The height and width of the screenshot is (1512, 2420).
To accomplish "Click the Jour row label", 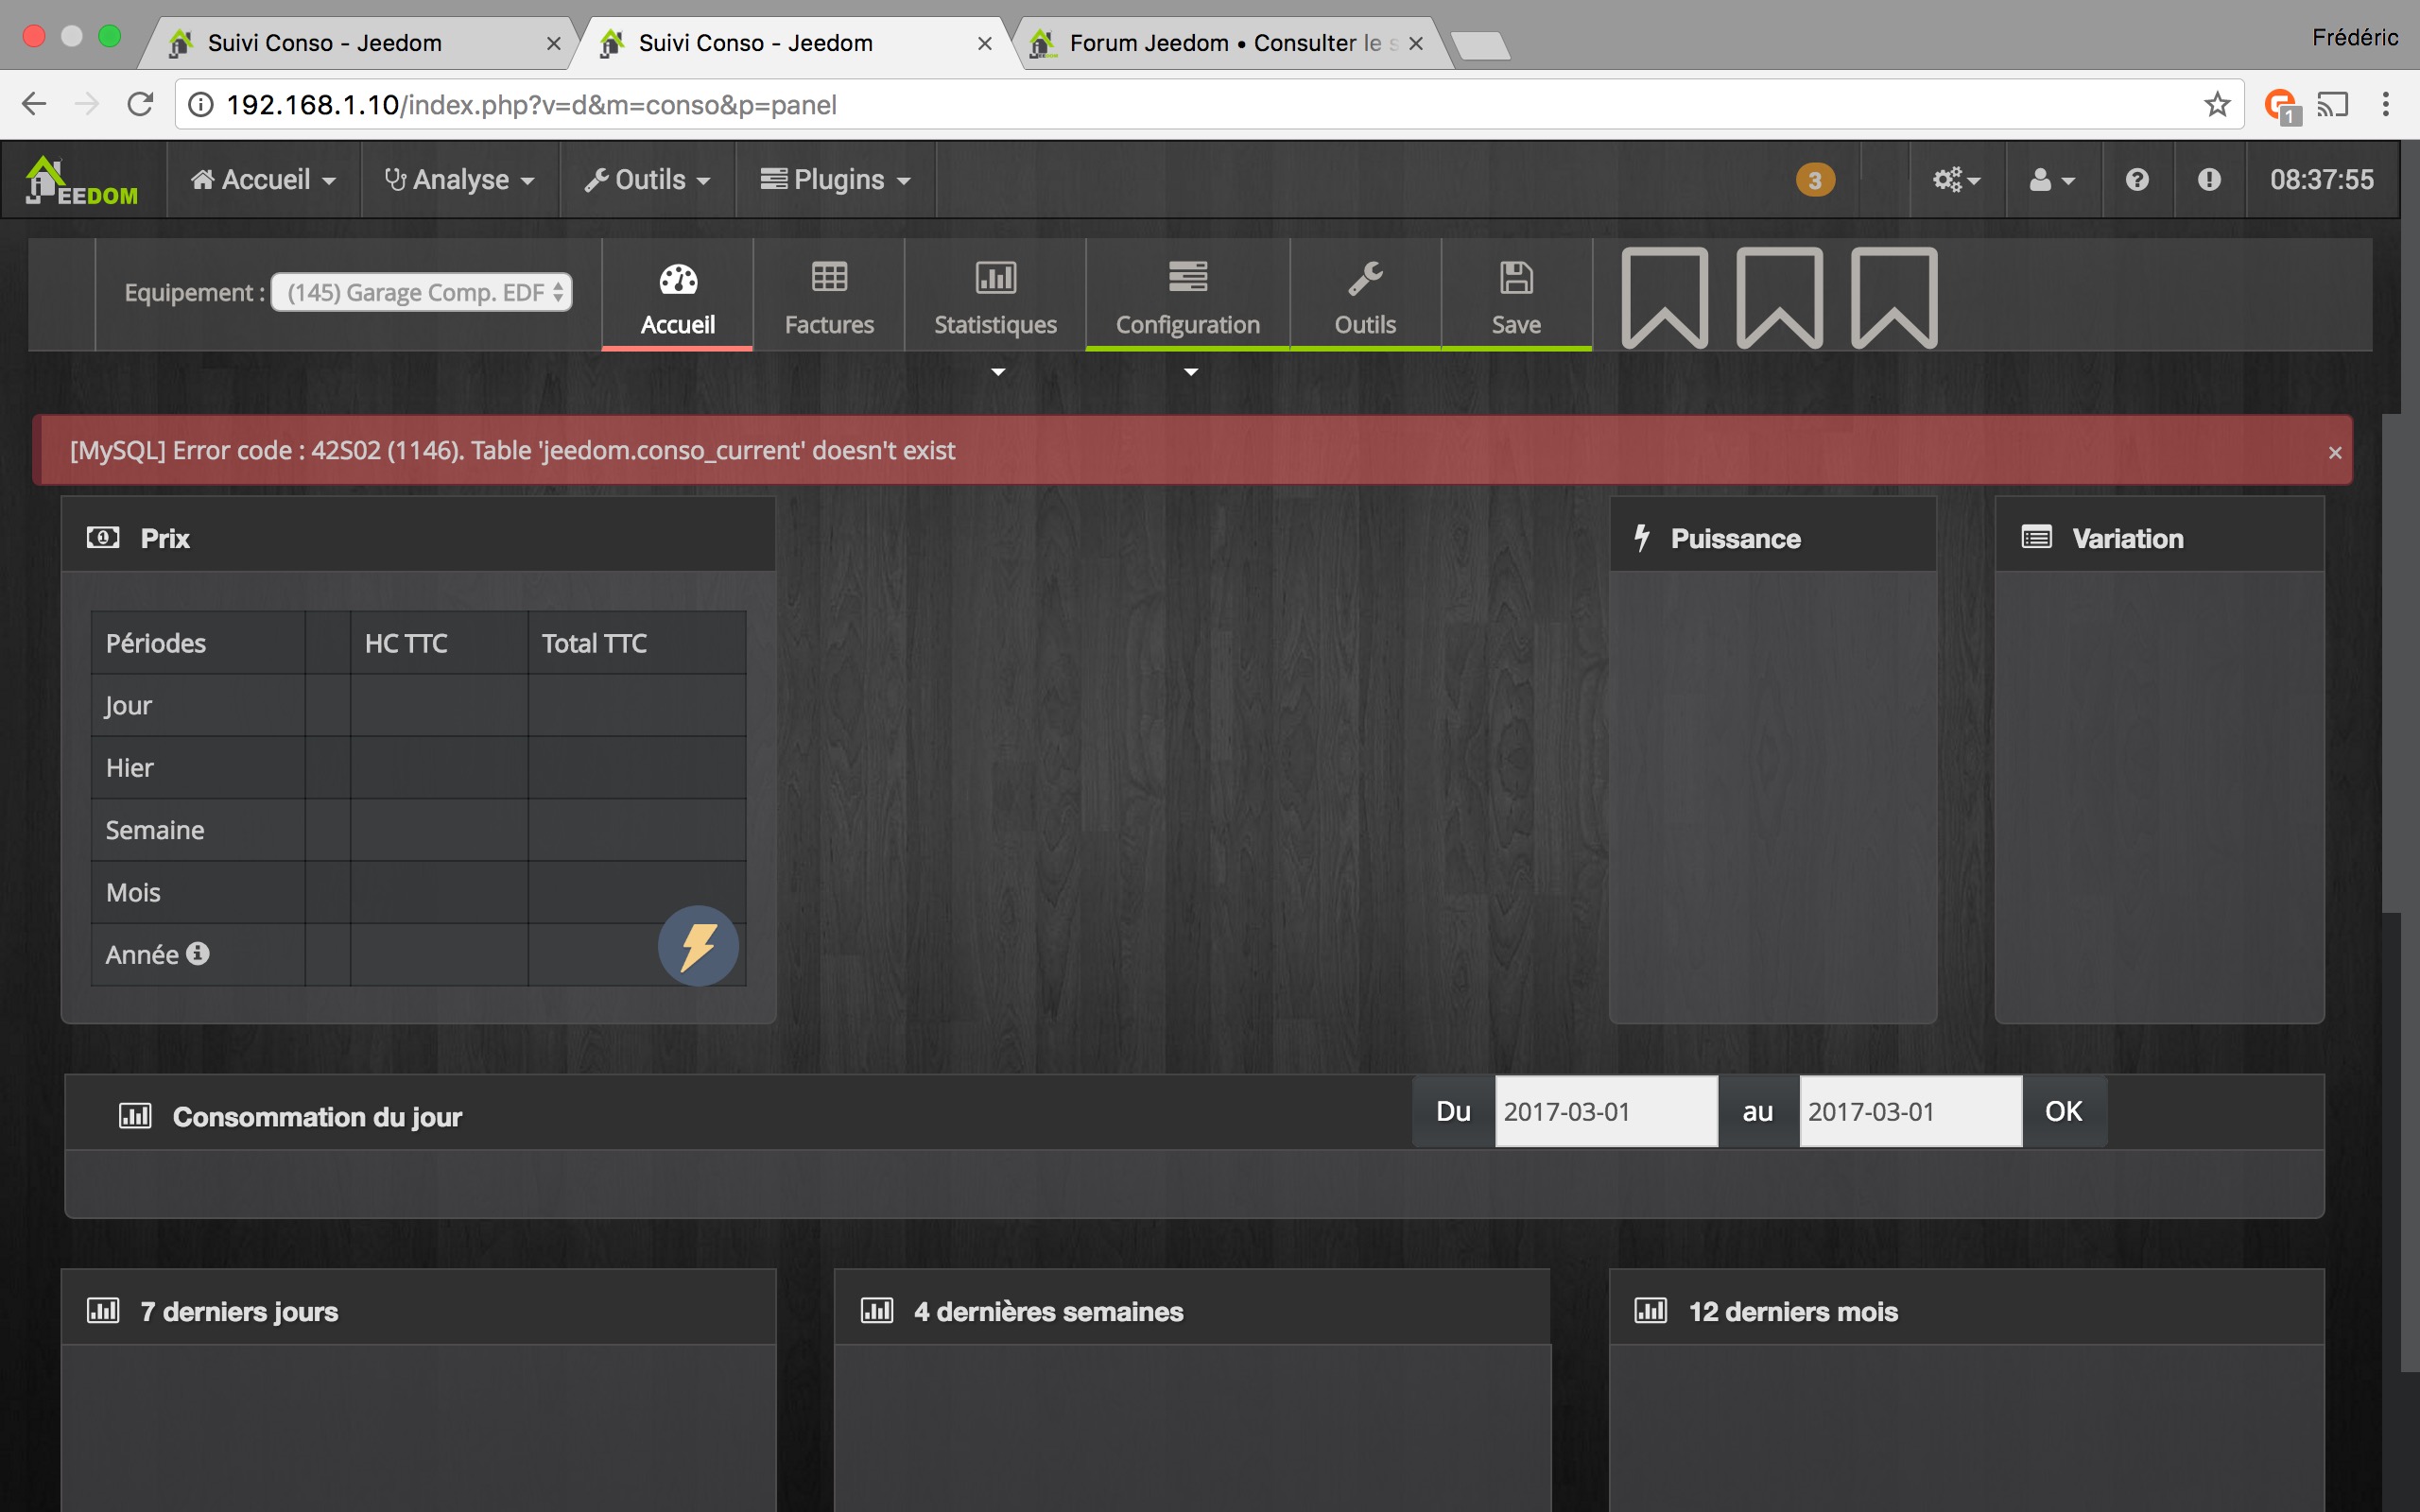I will (x=128, y=706).
